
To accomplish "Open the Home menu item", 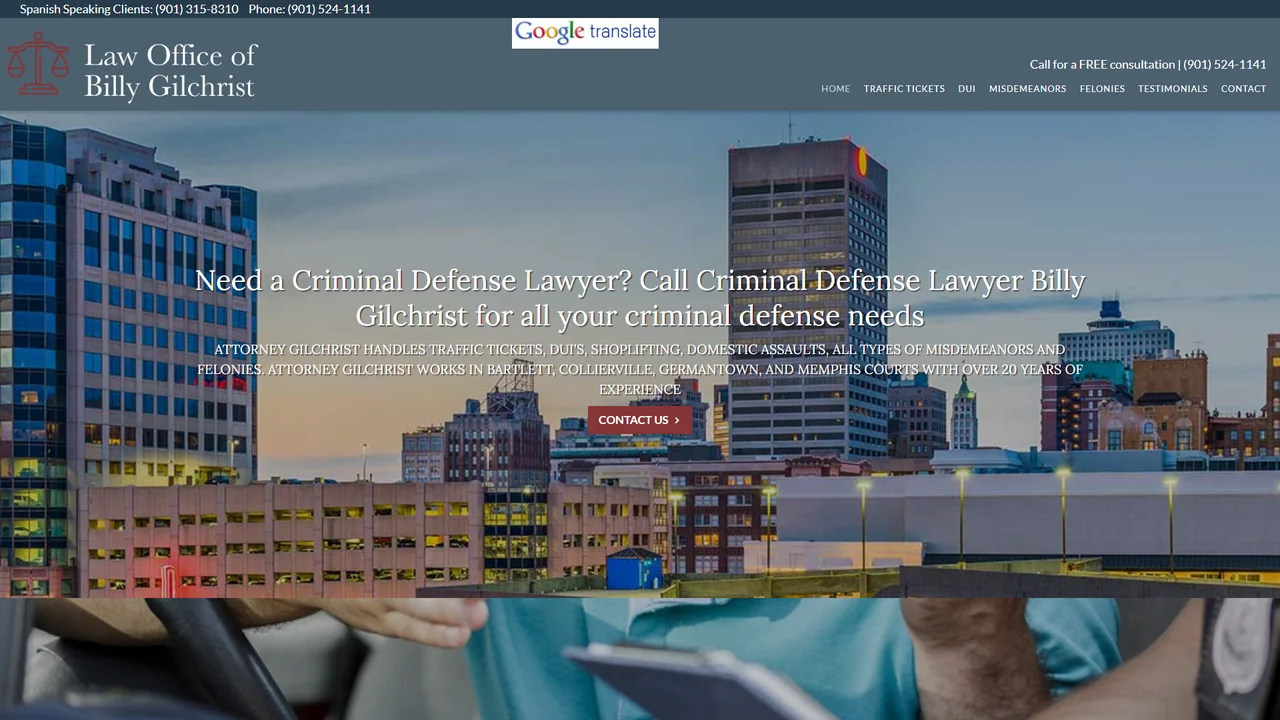I will [835, 89].
